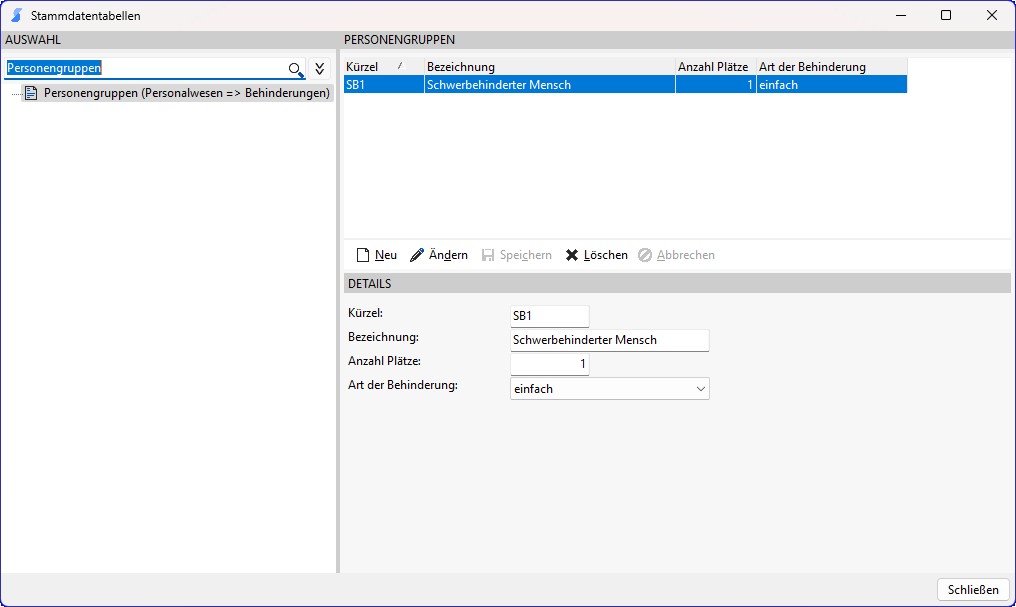
Task: Minimize the Stammdatentabellen window
Action: click(x=901, y=16)
